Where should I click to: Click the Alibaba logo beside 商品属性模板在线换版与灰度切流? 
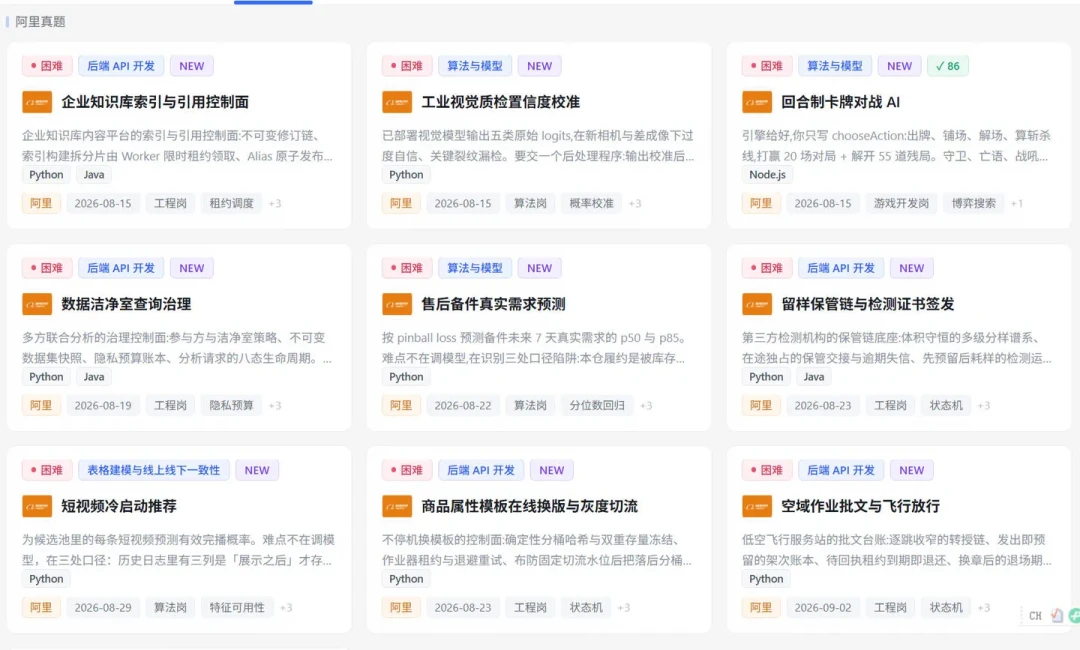[x=397, y=506]
